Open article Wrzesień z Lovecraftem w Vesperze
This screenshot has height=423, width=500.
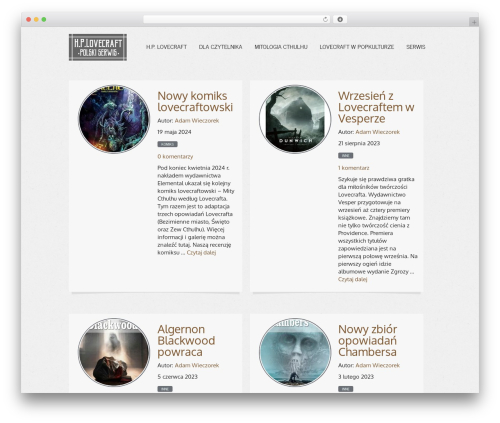(x=376, y=107)
